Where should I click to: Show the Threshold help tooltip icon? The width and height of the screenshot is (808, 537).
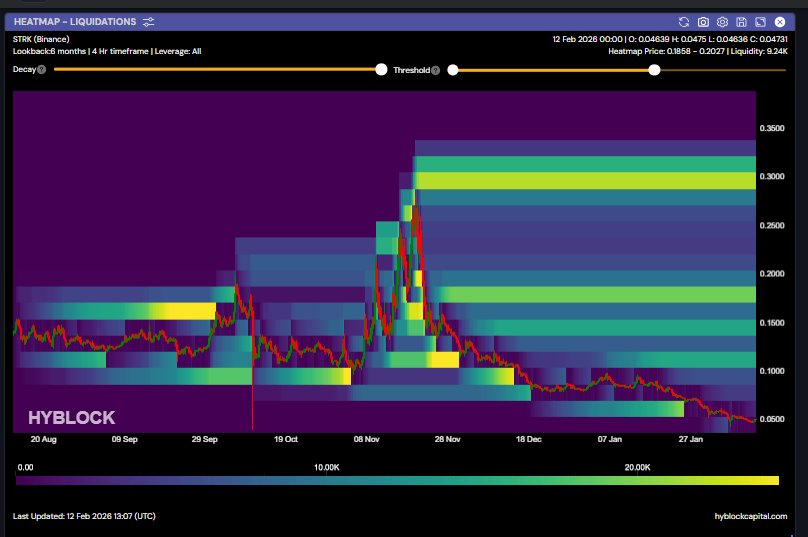[x=435, y=70]
